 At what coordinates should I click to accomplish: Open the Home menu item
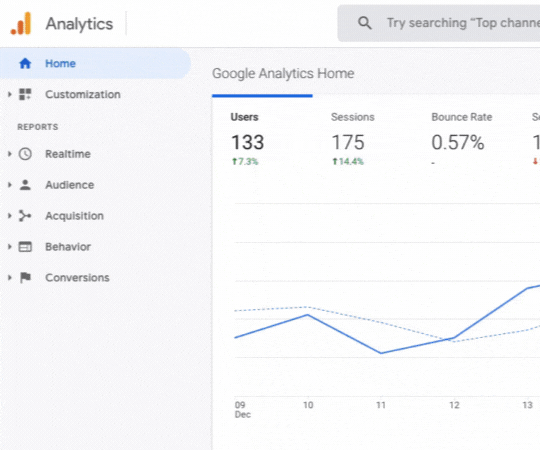(95, 63)
